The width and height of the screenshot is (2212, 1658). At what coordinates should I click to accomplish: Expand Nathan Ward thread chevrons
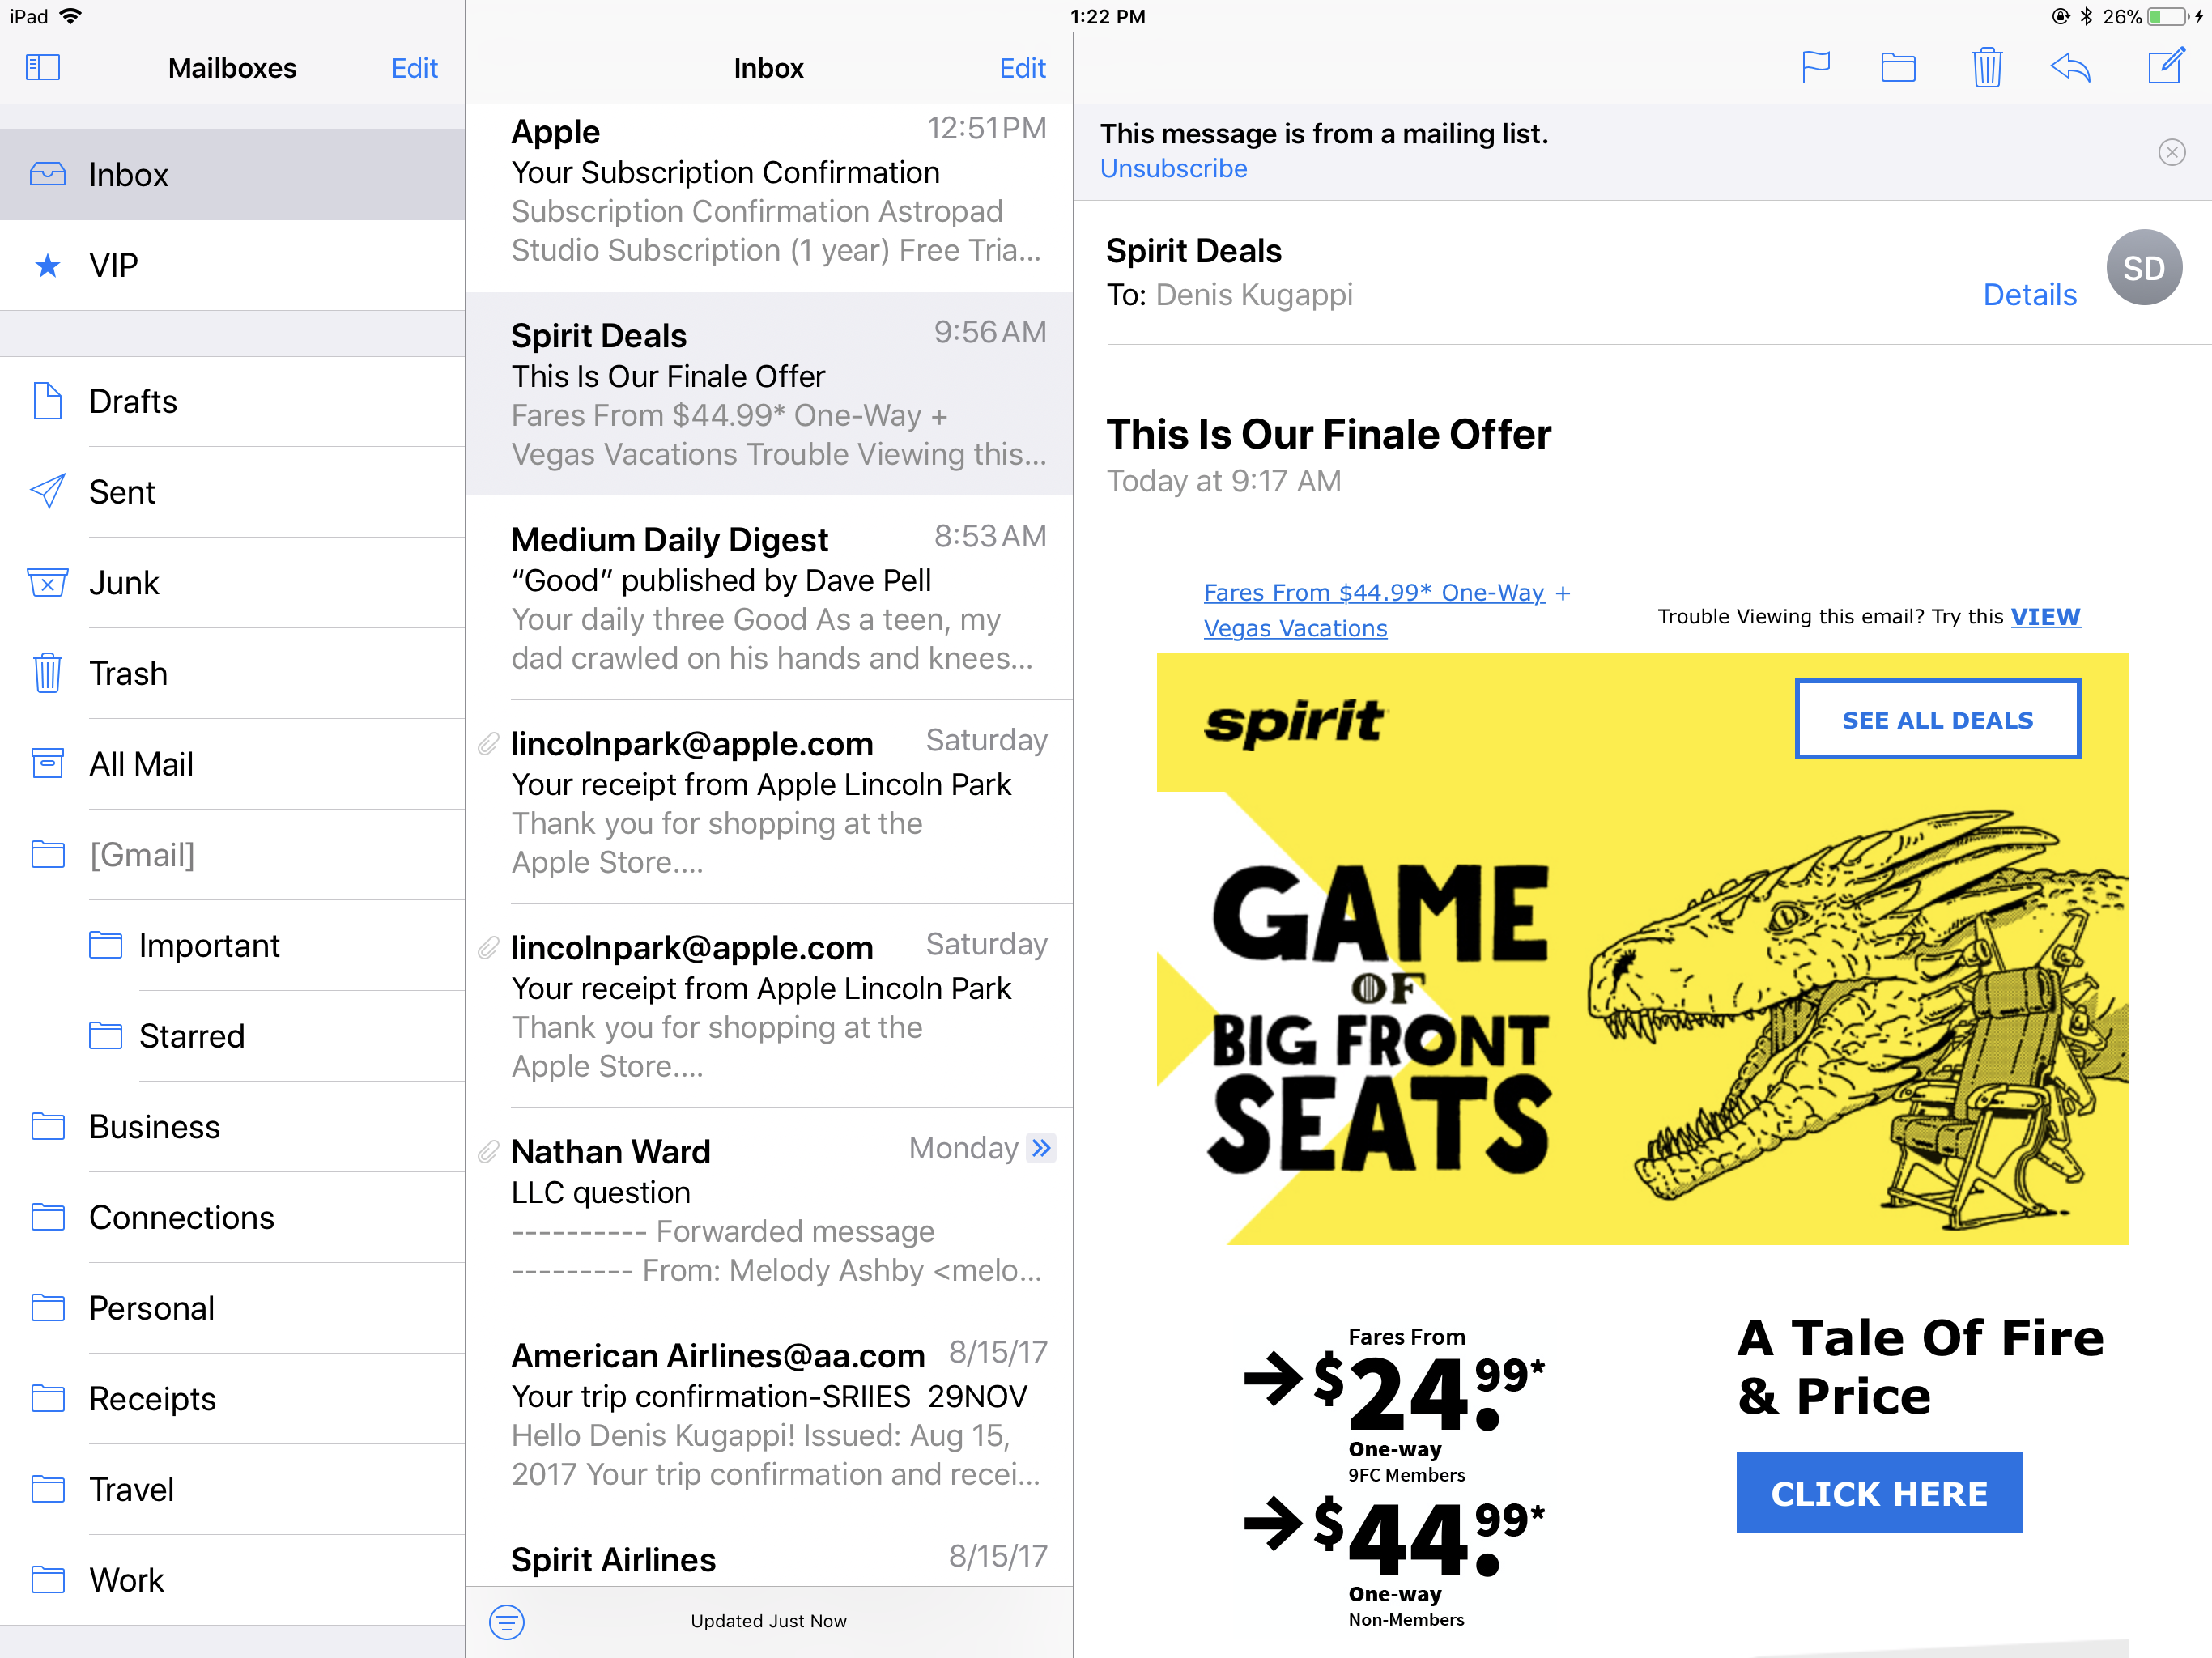[1042, 1148]
